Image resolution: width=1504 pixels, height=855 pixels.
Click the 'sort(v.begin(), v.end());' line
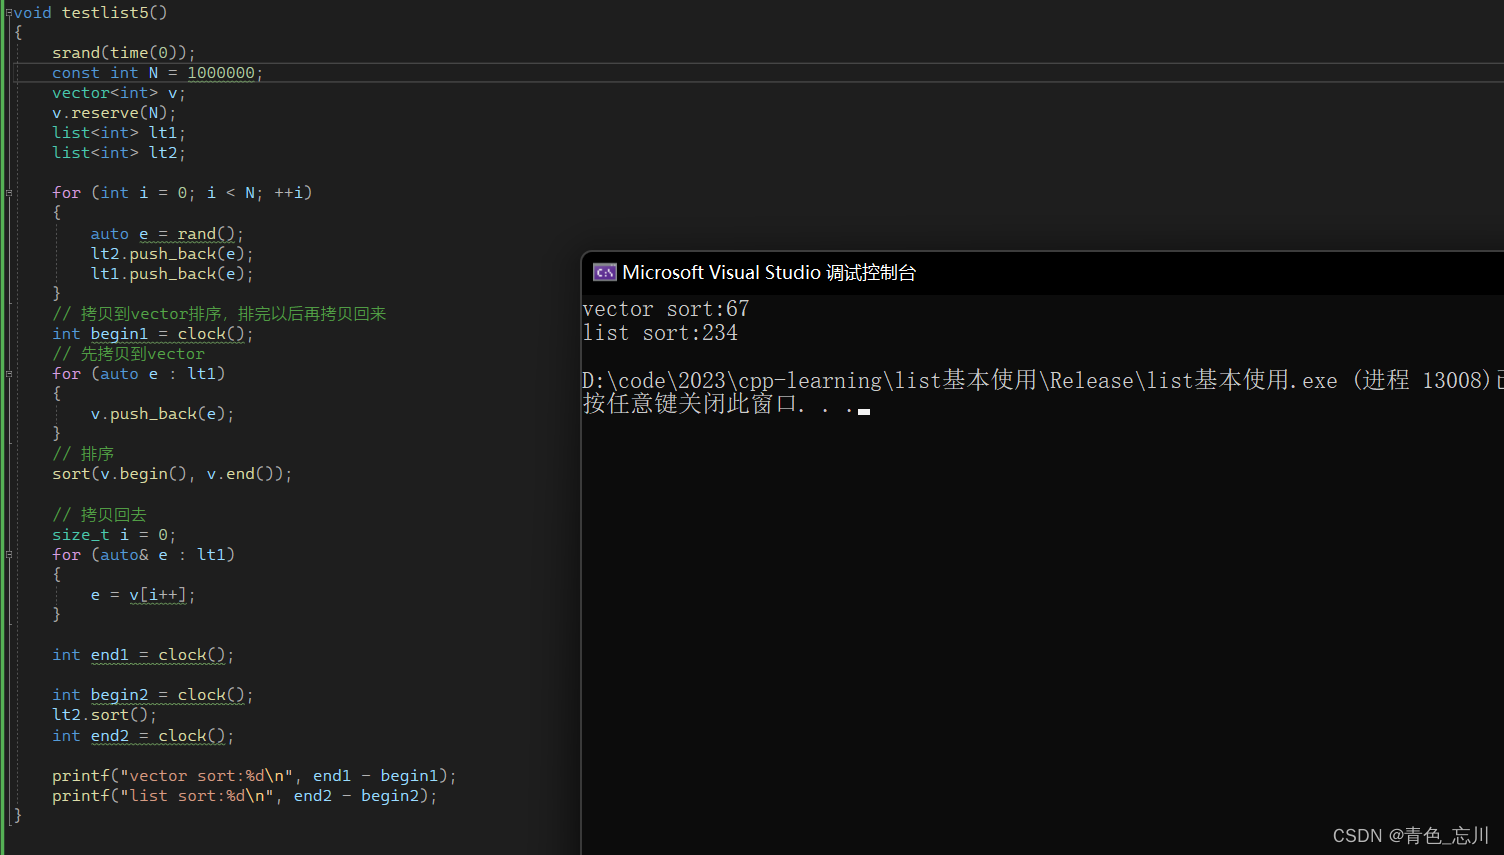[x=172, y=474]
